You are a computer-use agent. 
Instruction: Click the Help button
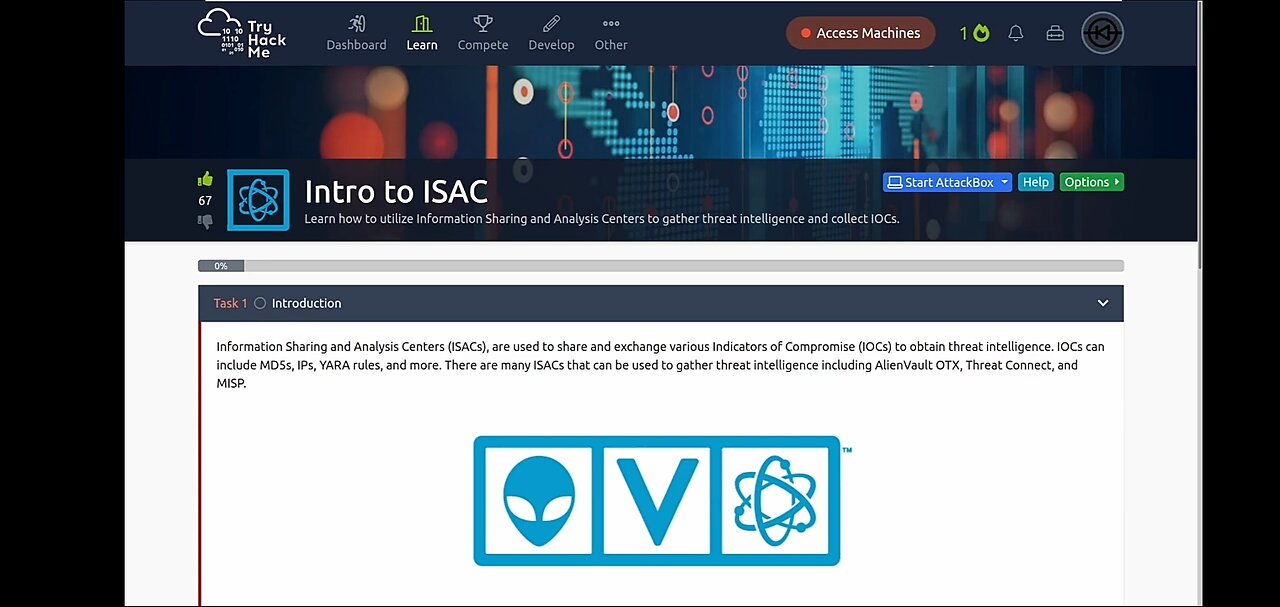tap(1036, 182)
